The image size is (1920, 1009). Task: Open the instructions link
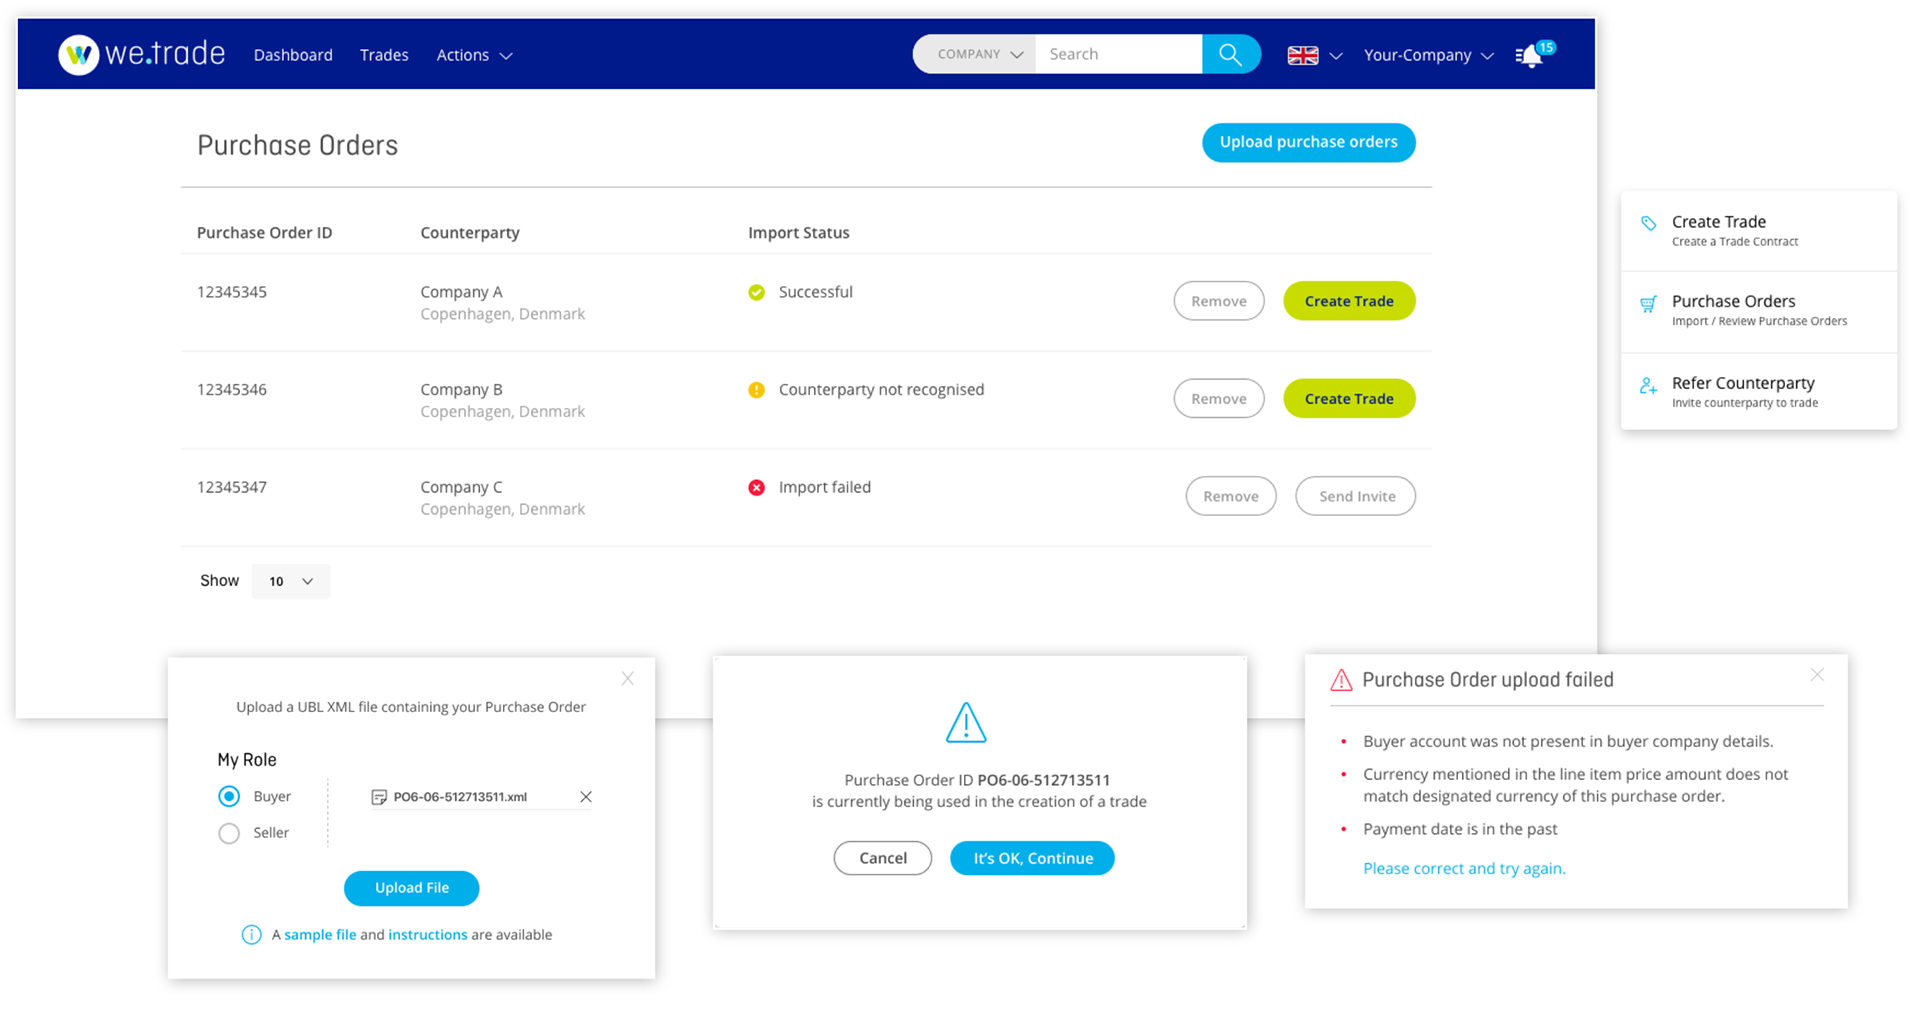click(428, 935)
